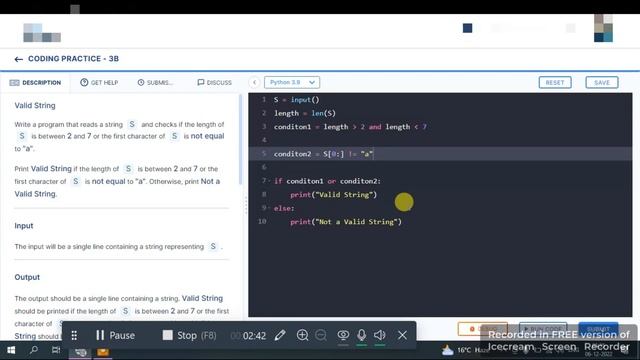The height and width of the screenshot is (360, 640).
Task: Toggle the recorder microphone
Action: point(361,336)
